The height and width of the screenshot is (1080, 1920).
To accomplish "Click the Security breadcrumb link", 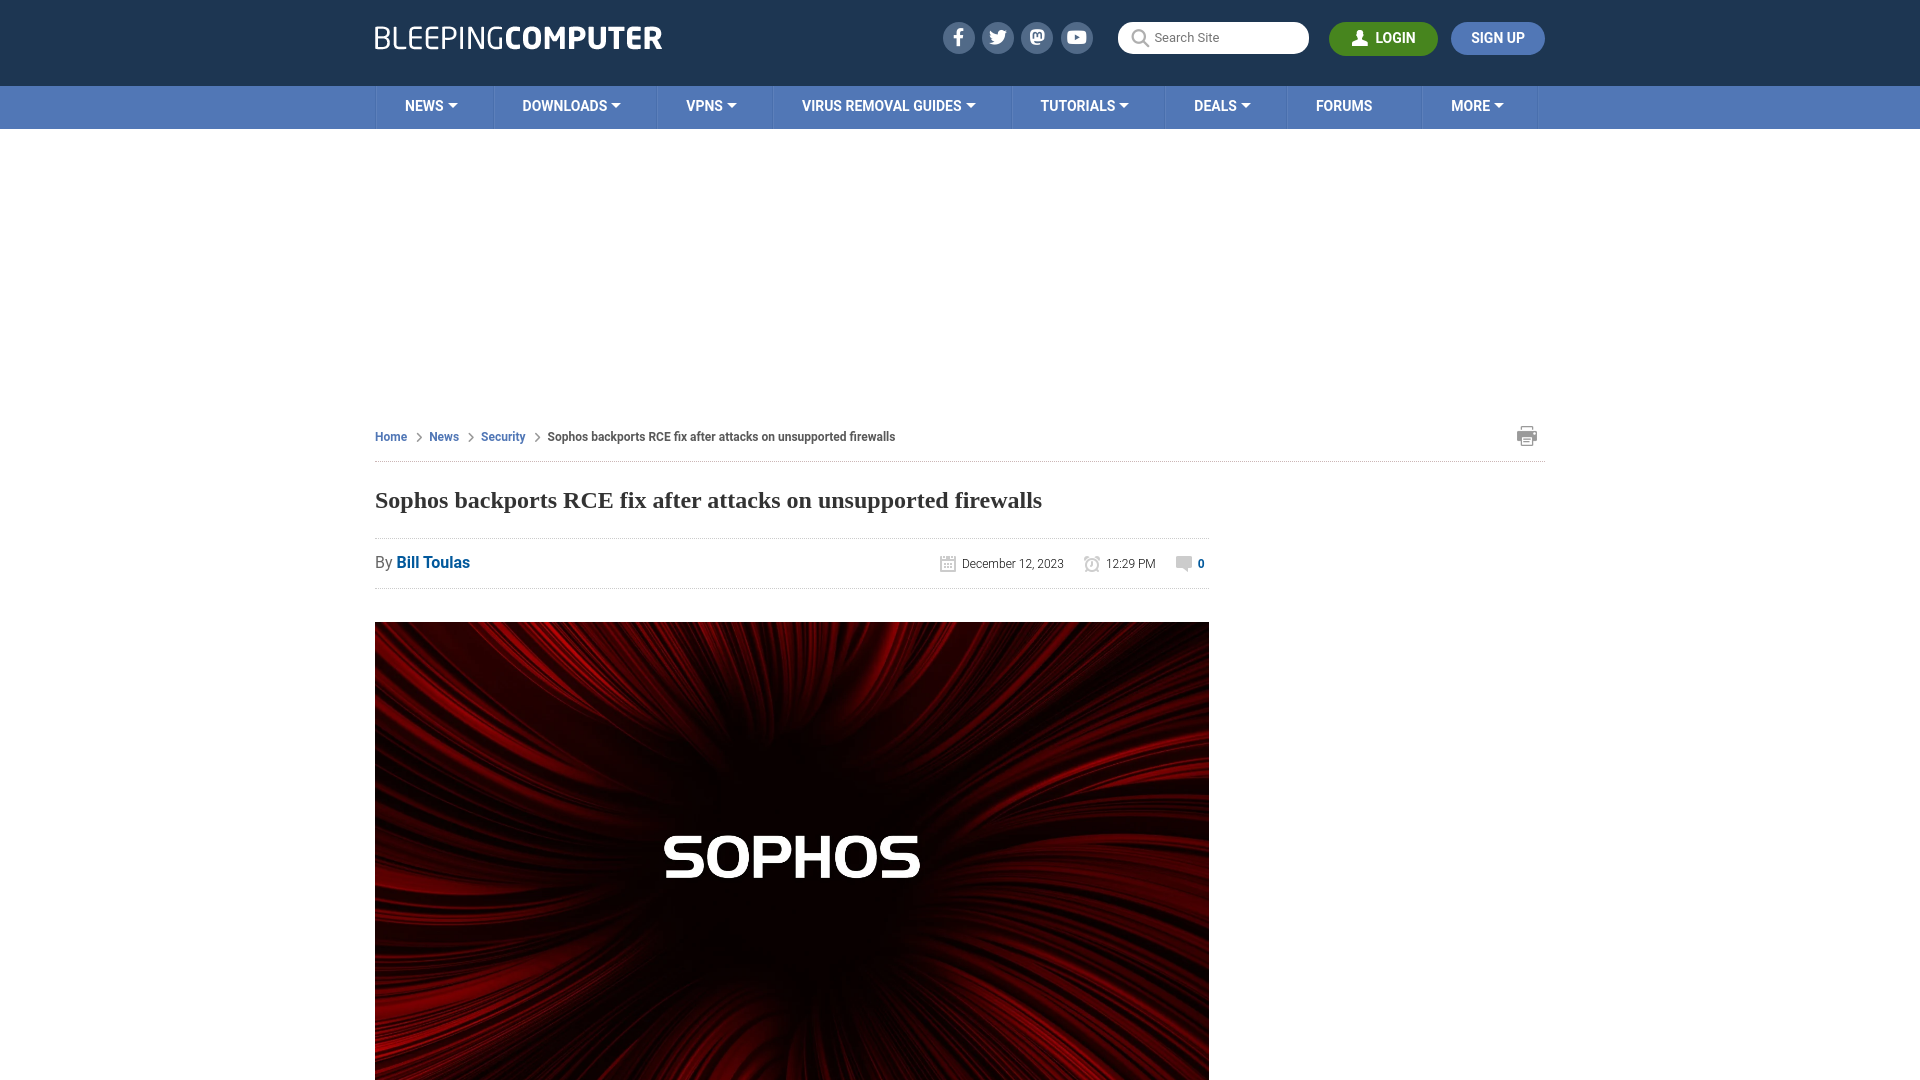I will 502,436.
